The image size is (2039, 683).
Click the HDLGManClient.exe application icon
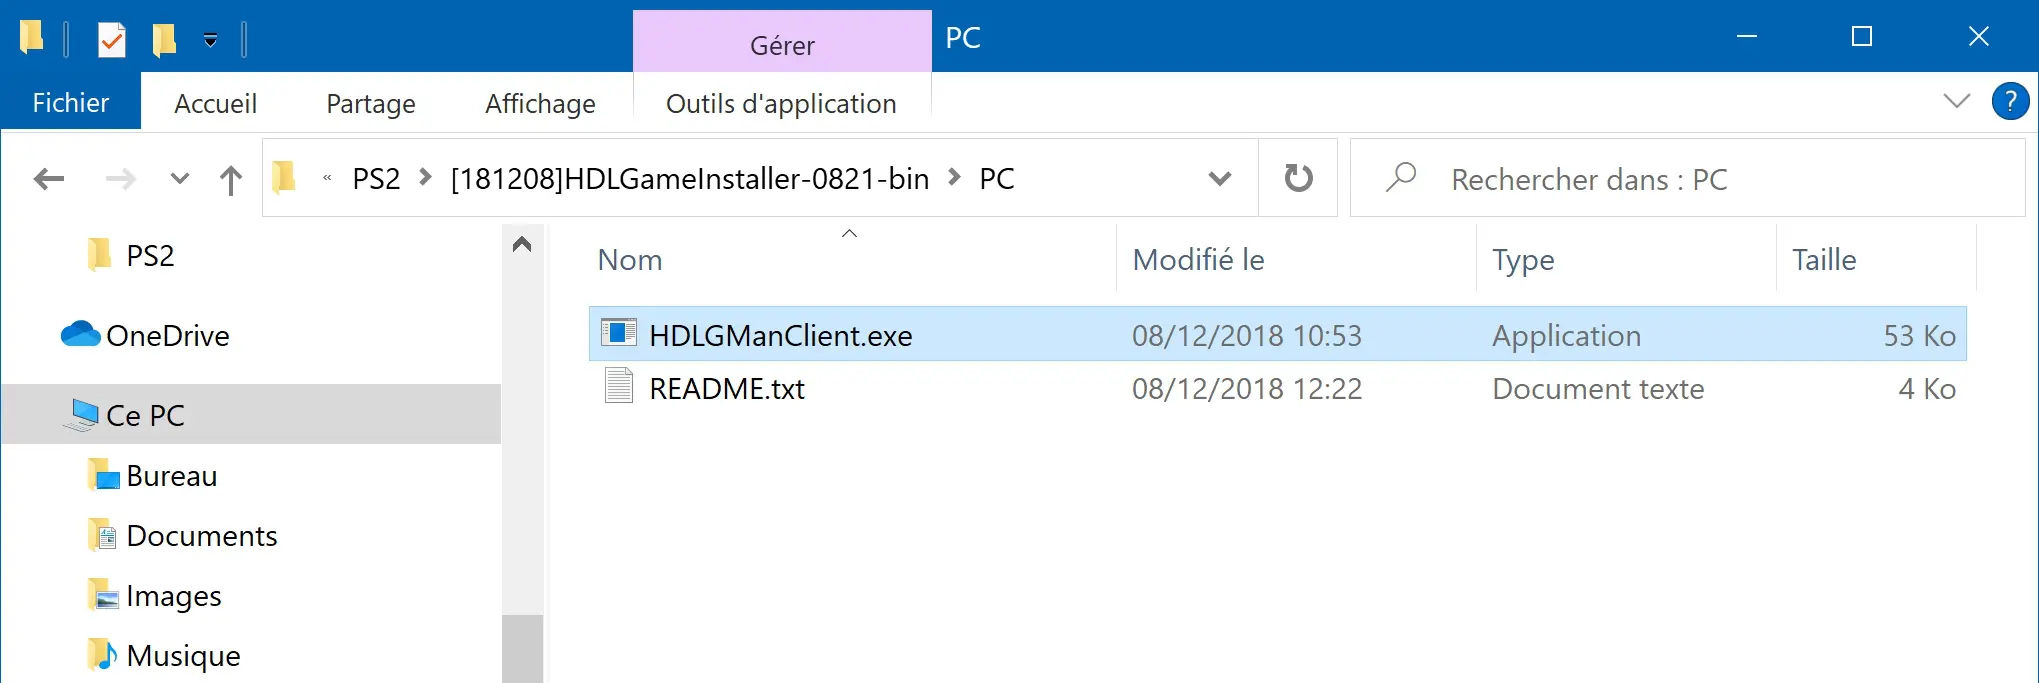(x=618, y=333)
